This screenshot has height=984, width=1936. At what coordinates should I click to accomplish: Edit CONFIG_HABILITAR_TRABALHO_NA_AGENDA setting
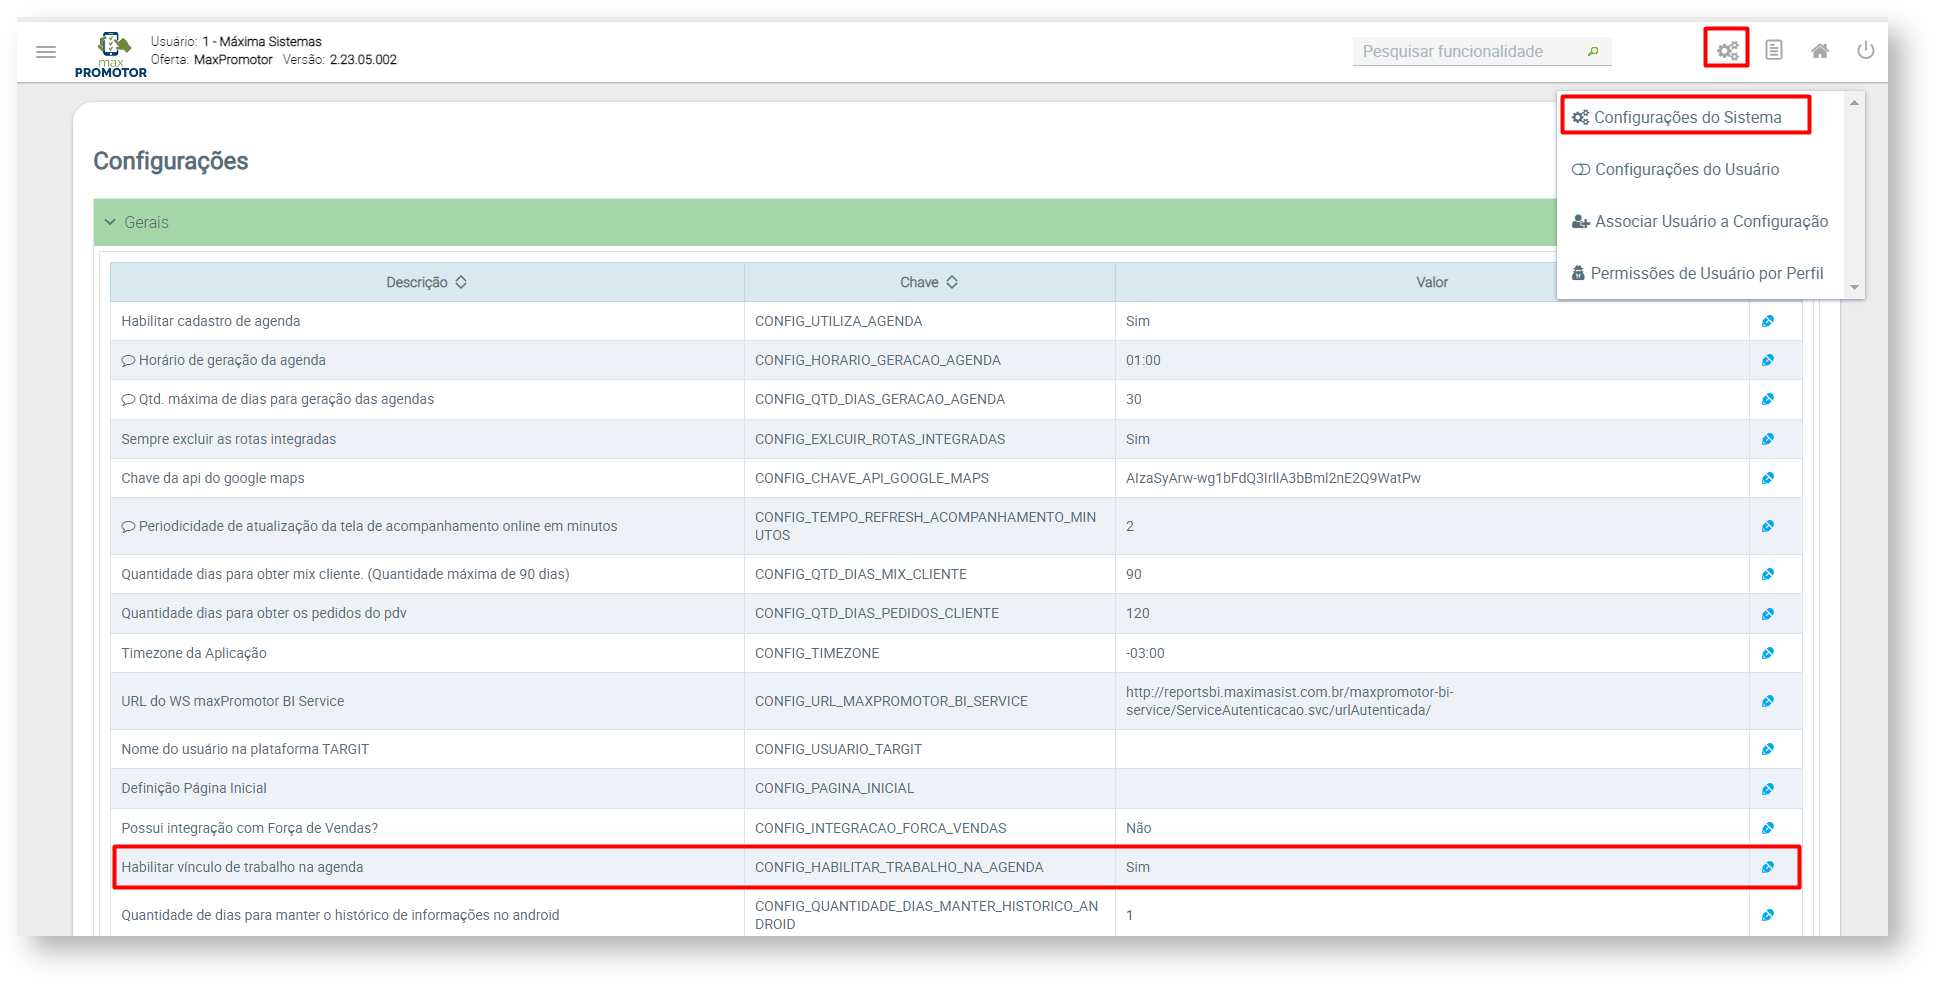coord(1767,867)
